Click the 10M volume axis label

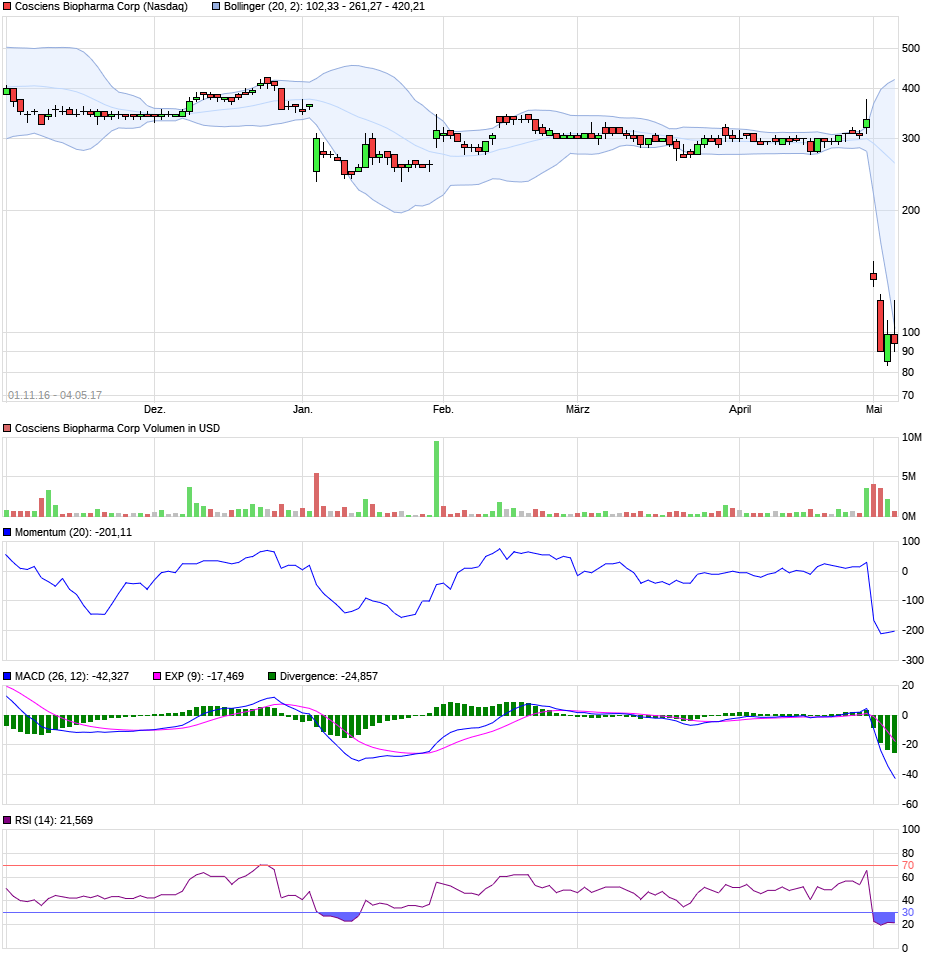click(912, 437)
